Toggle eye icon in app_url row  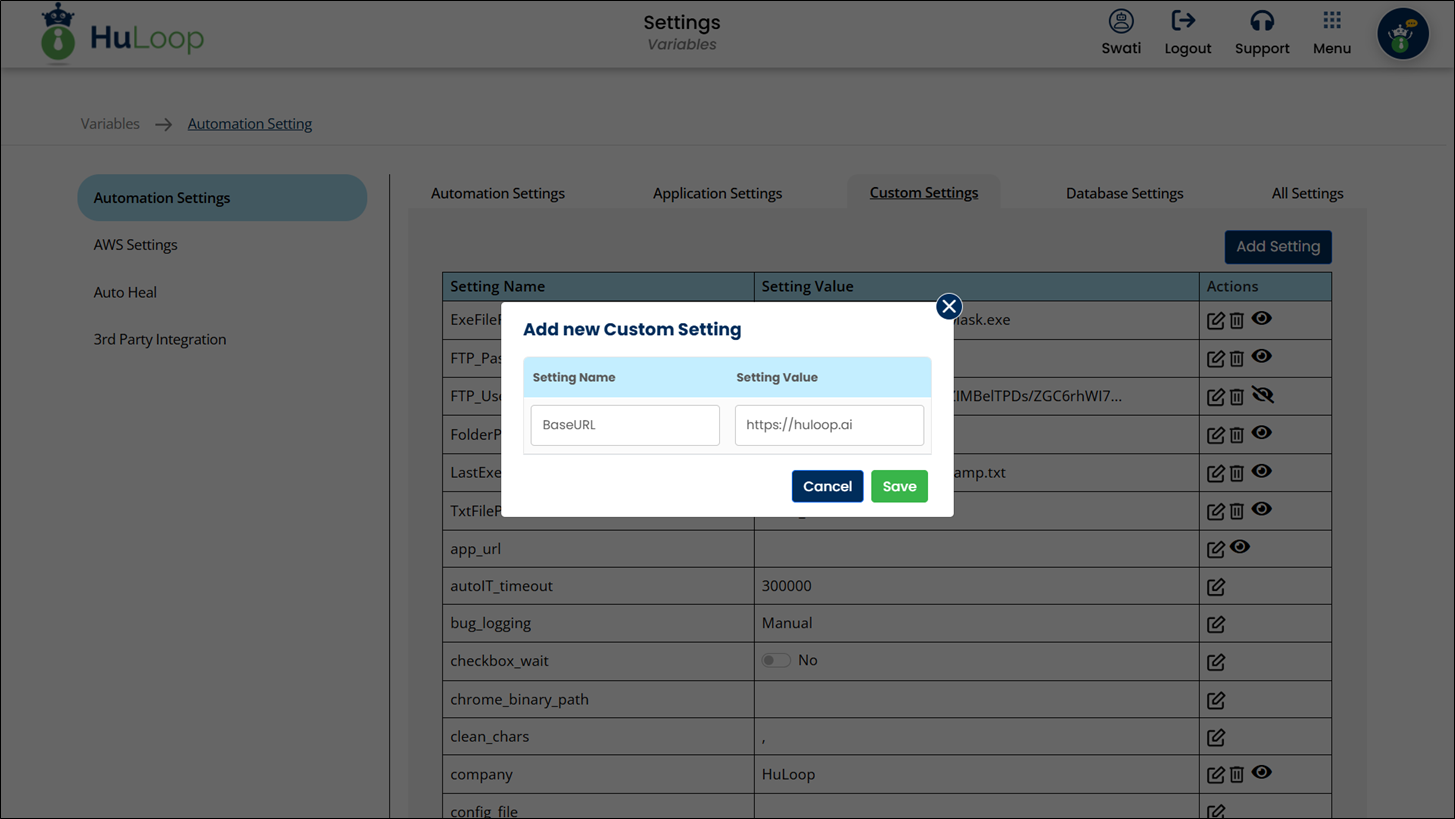pos(1240,547)
